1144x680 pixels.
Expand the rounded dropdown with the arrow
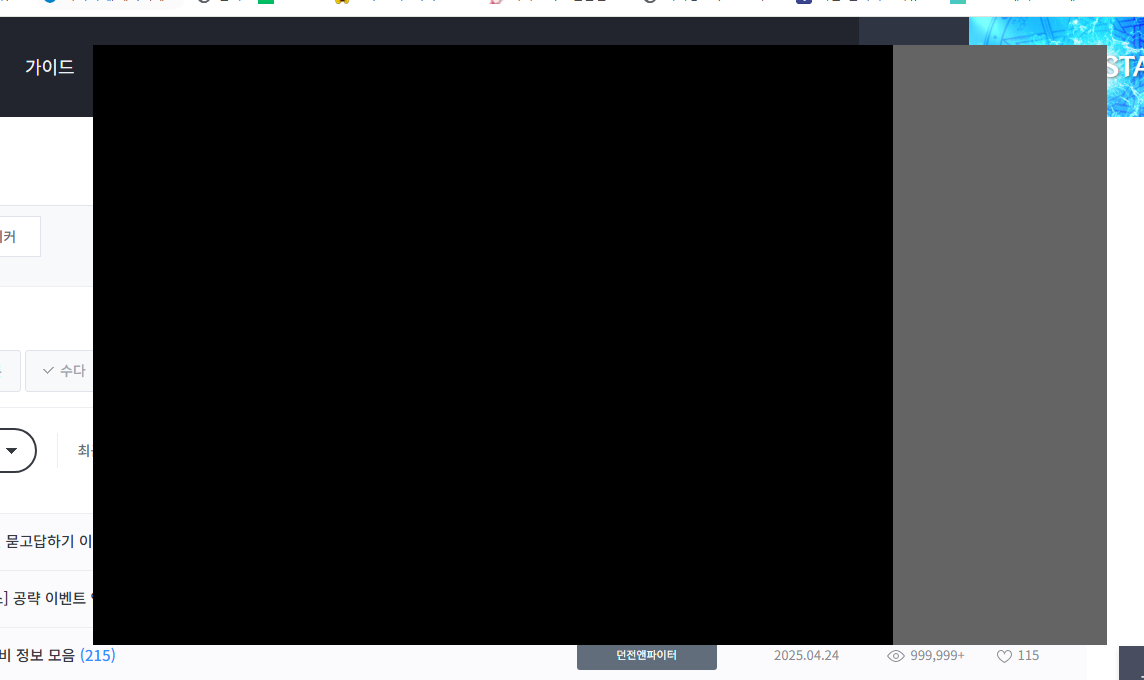(x=14, y=450)
